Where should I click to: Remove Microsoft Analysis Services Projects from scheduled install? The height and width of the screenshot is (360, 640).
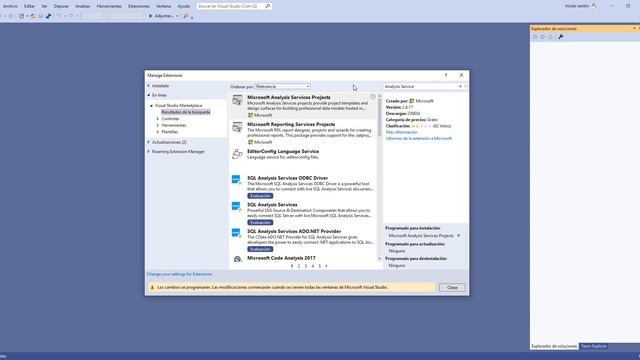[x=458, y=236]
